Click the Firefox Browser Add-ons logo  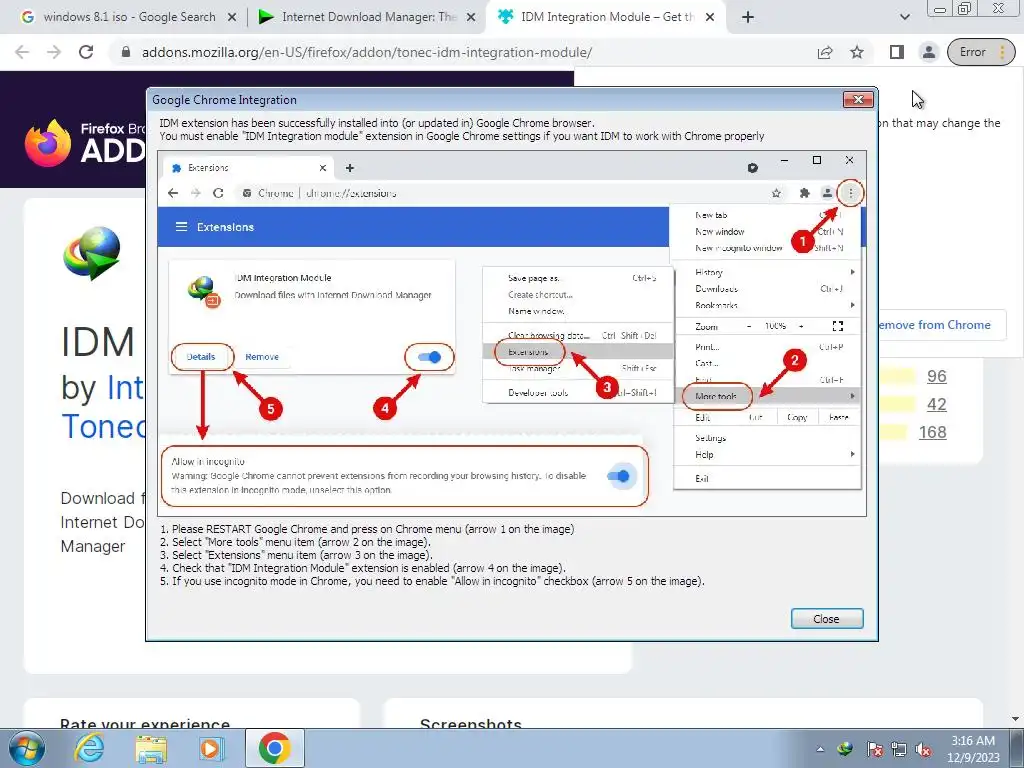pos(85,142)
